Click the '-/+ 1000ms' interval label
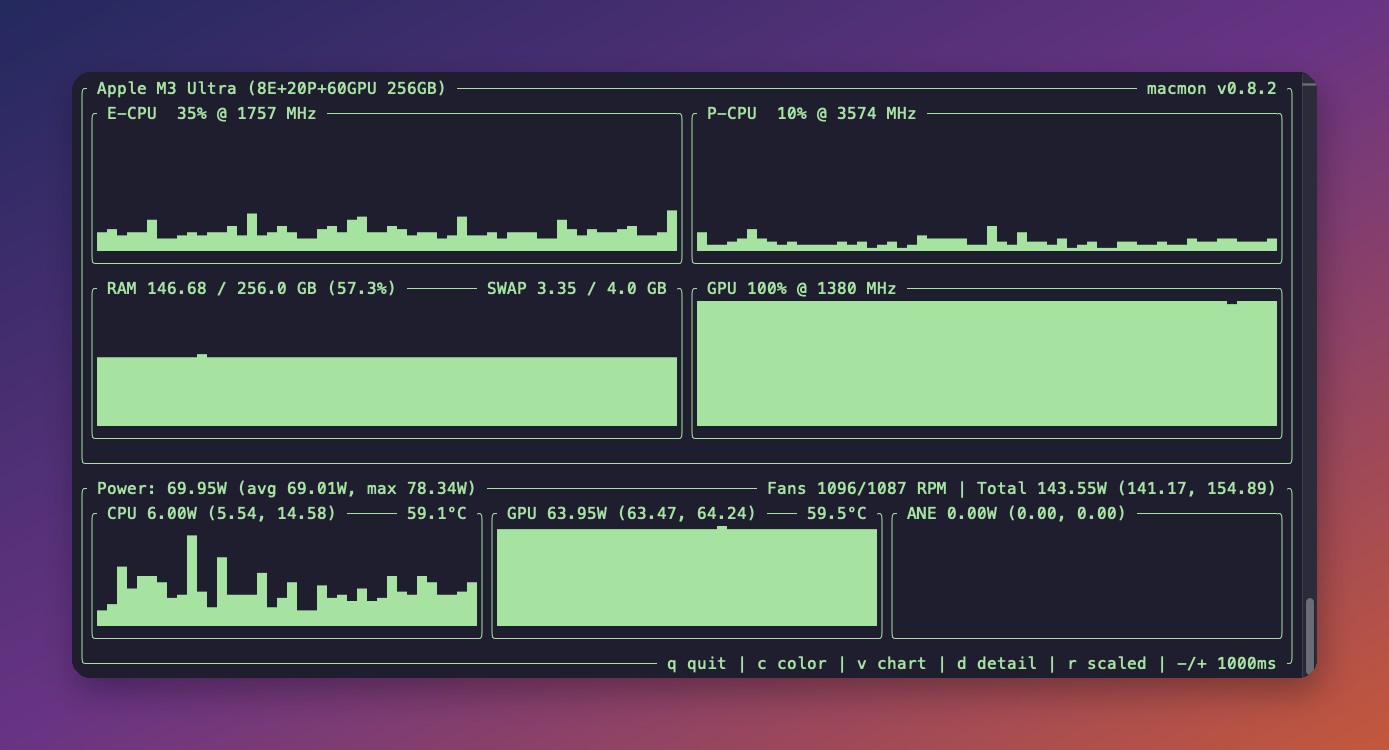1389x750 pixels. (x=1227, y=663)
